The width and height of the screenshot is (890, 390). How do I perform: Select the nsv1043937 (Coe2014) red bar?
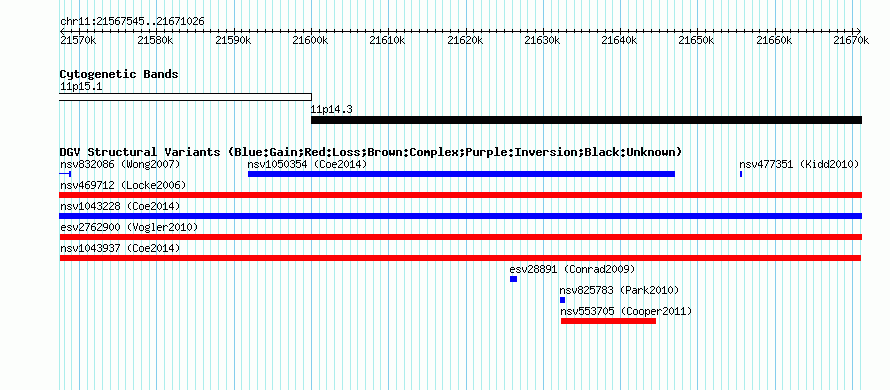click(x=460, y=258)
